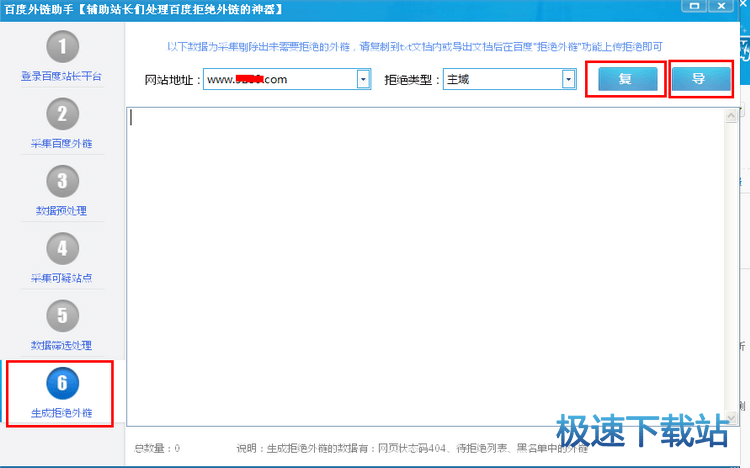
Task: Switch to 生成拒绝外链 label
Action: point(61,413)
